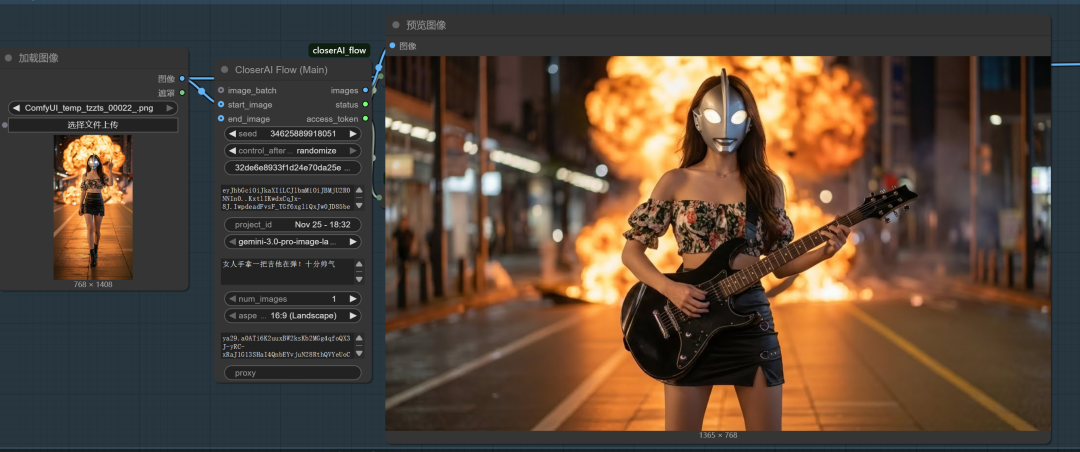Click the image_batch input socket
Viewport: 1080px width, 452px height.
pos(221,90)
